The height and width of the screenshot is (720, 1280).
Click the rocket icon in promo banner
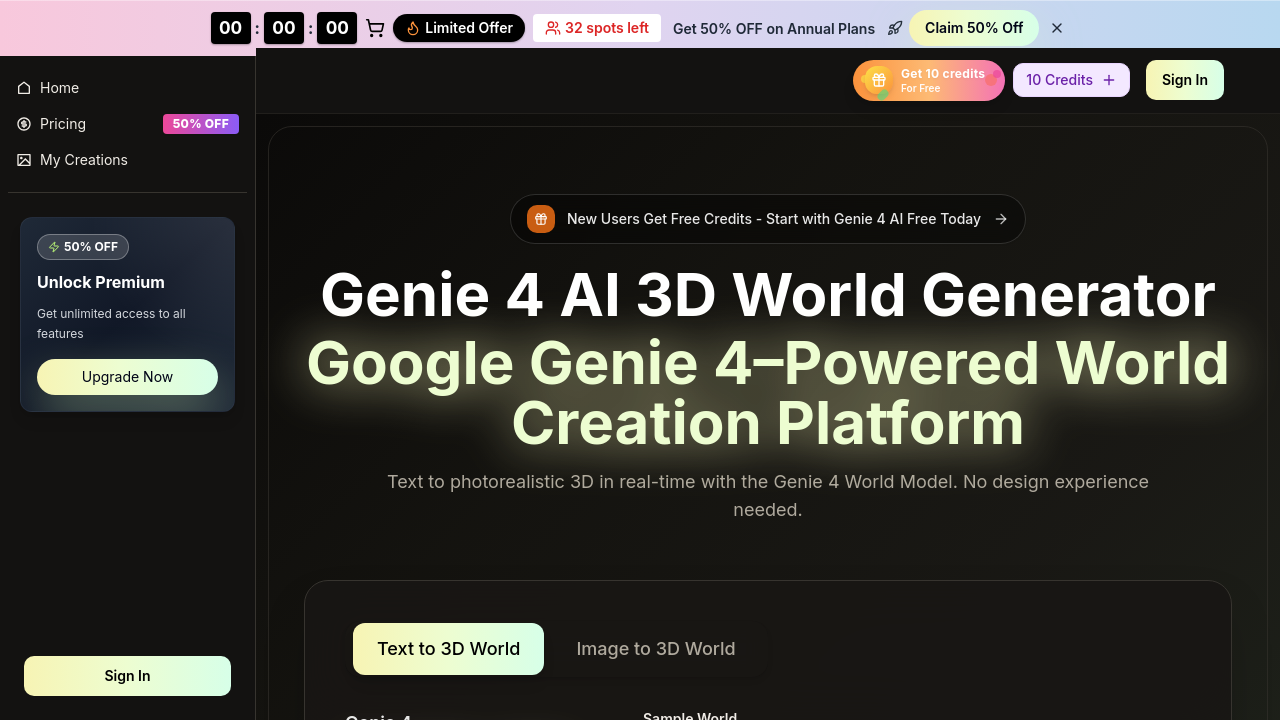click(895, 28)
